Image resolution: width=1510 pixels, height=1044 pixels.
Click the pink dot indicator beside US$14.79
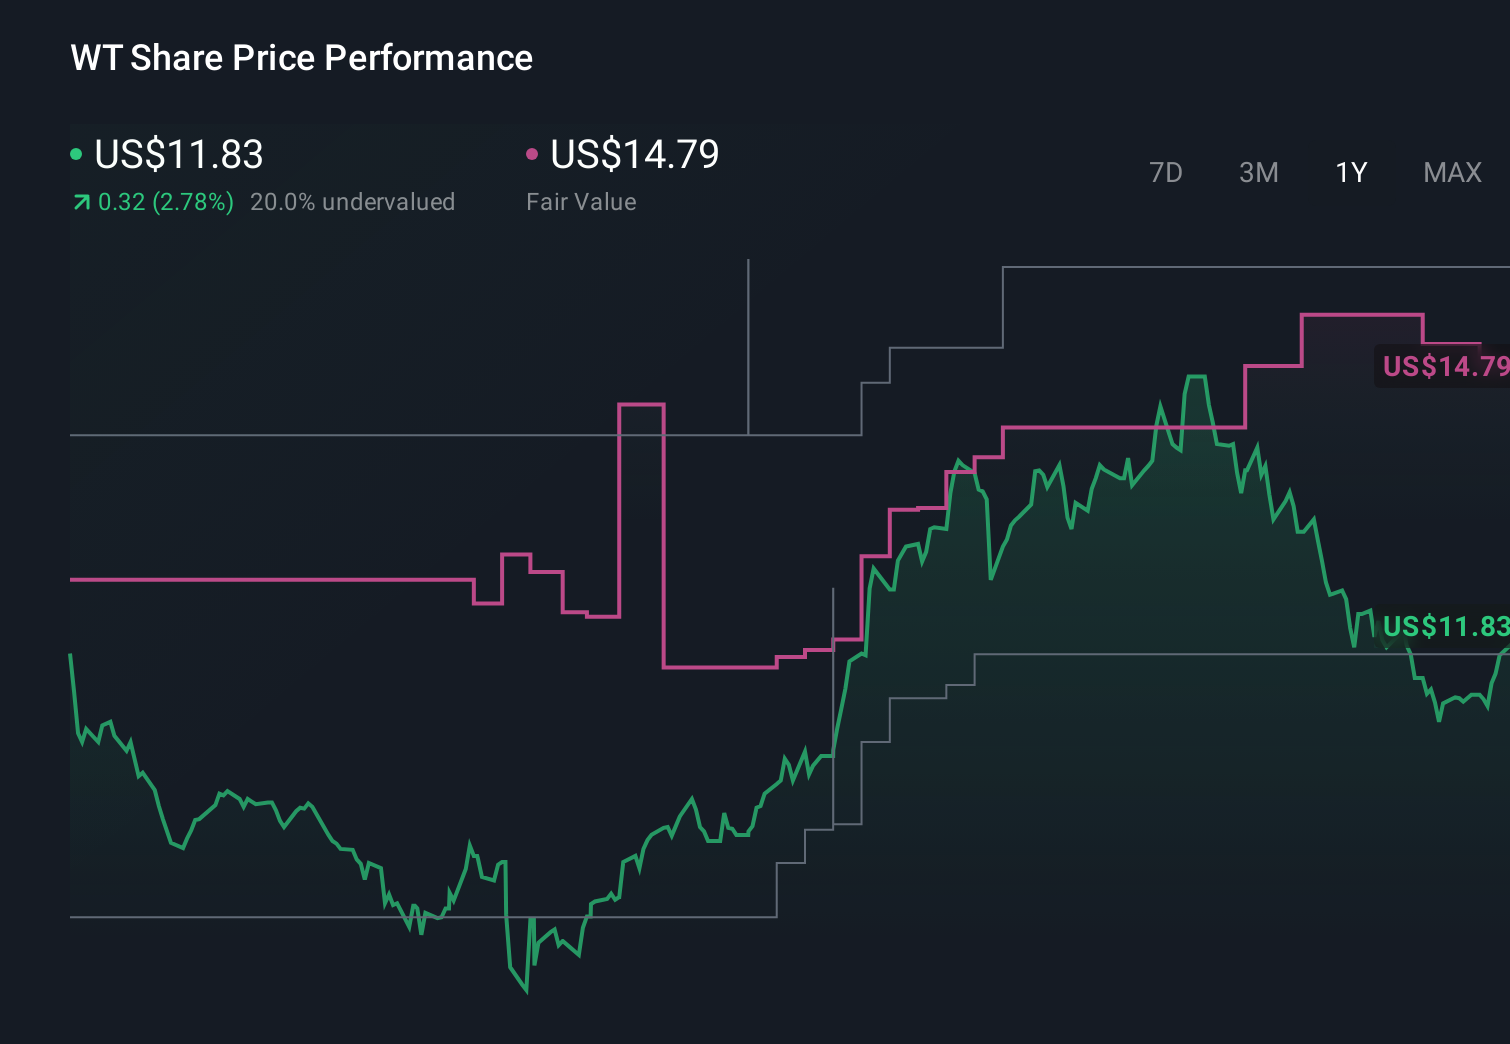click(533, 152)
